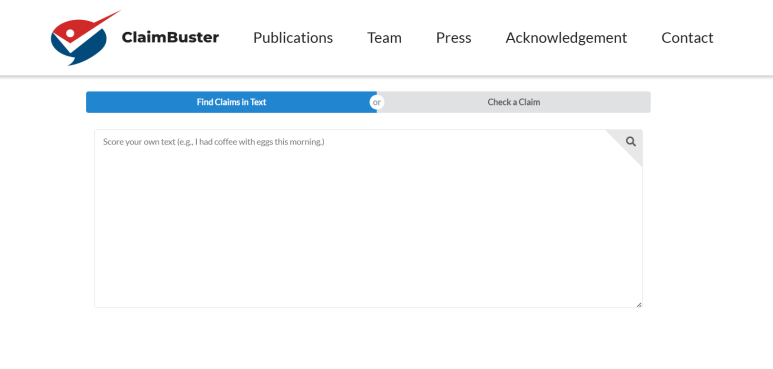Open the ClaimBuster home link text
The height and width of the screenshot is (369, 773).
(170, 37)
